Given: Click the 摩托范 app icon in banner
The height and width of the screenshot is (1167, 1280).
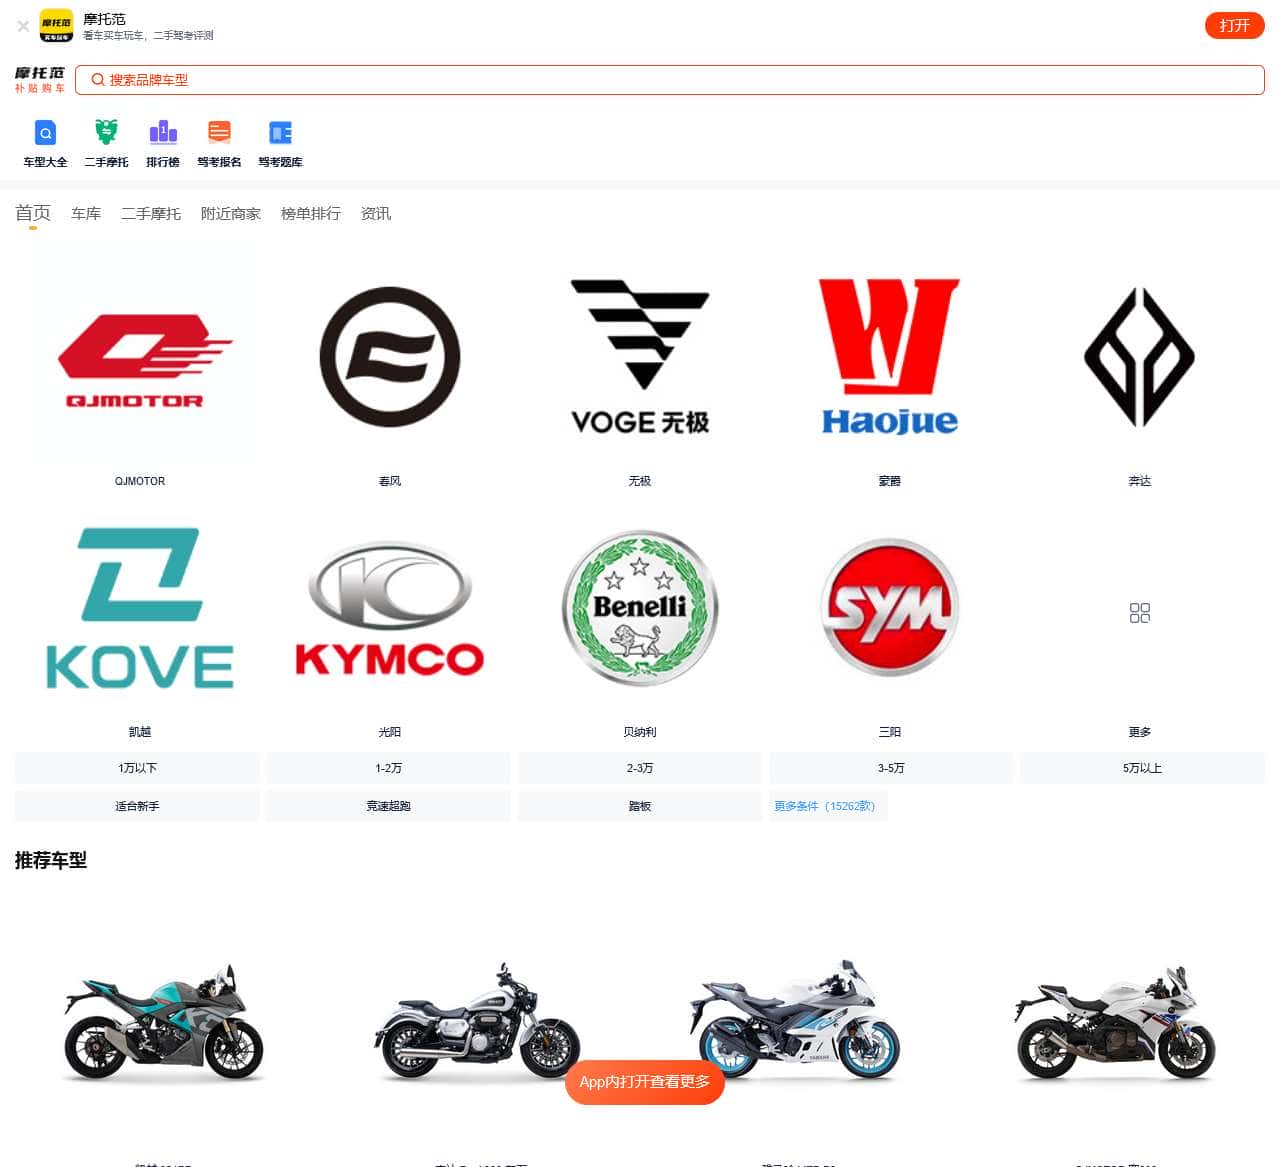Looking at the screenshot, I should [x=56, y=26].
